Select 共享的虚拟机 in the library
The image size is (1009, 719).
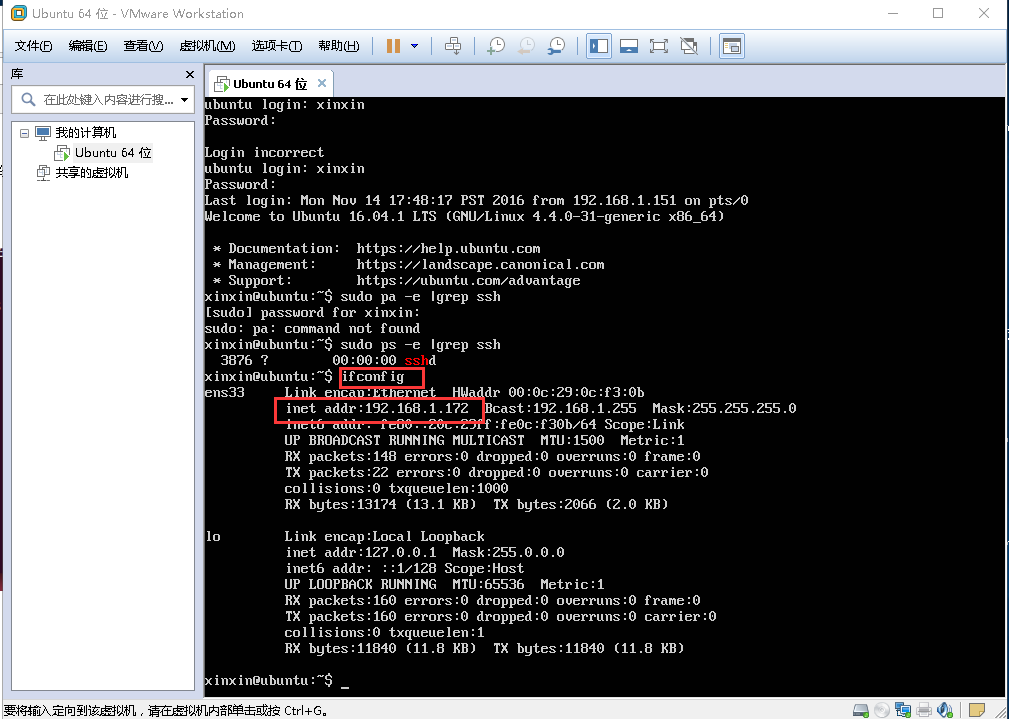click(x=91, y=173)
